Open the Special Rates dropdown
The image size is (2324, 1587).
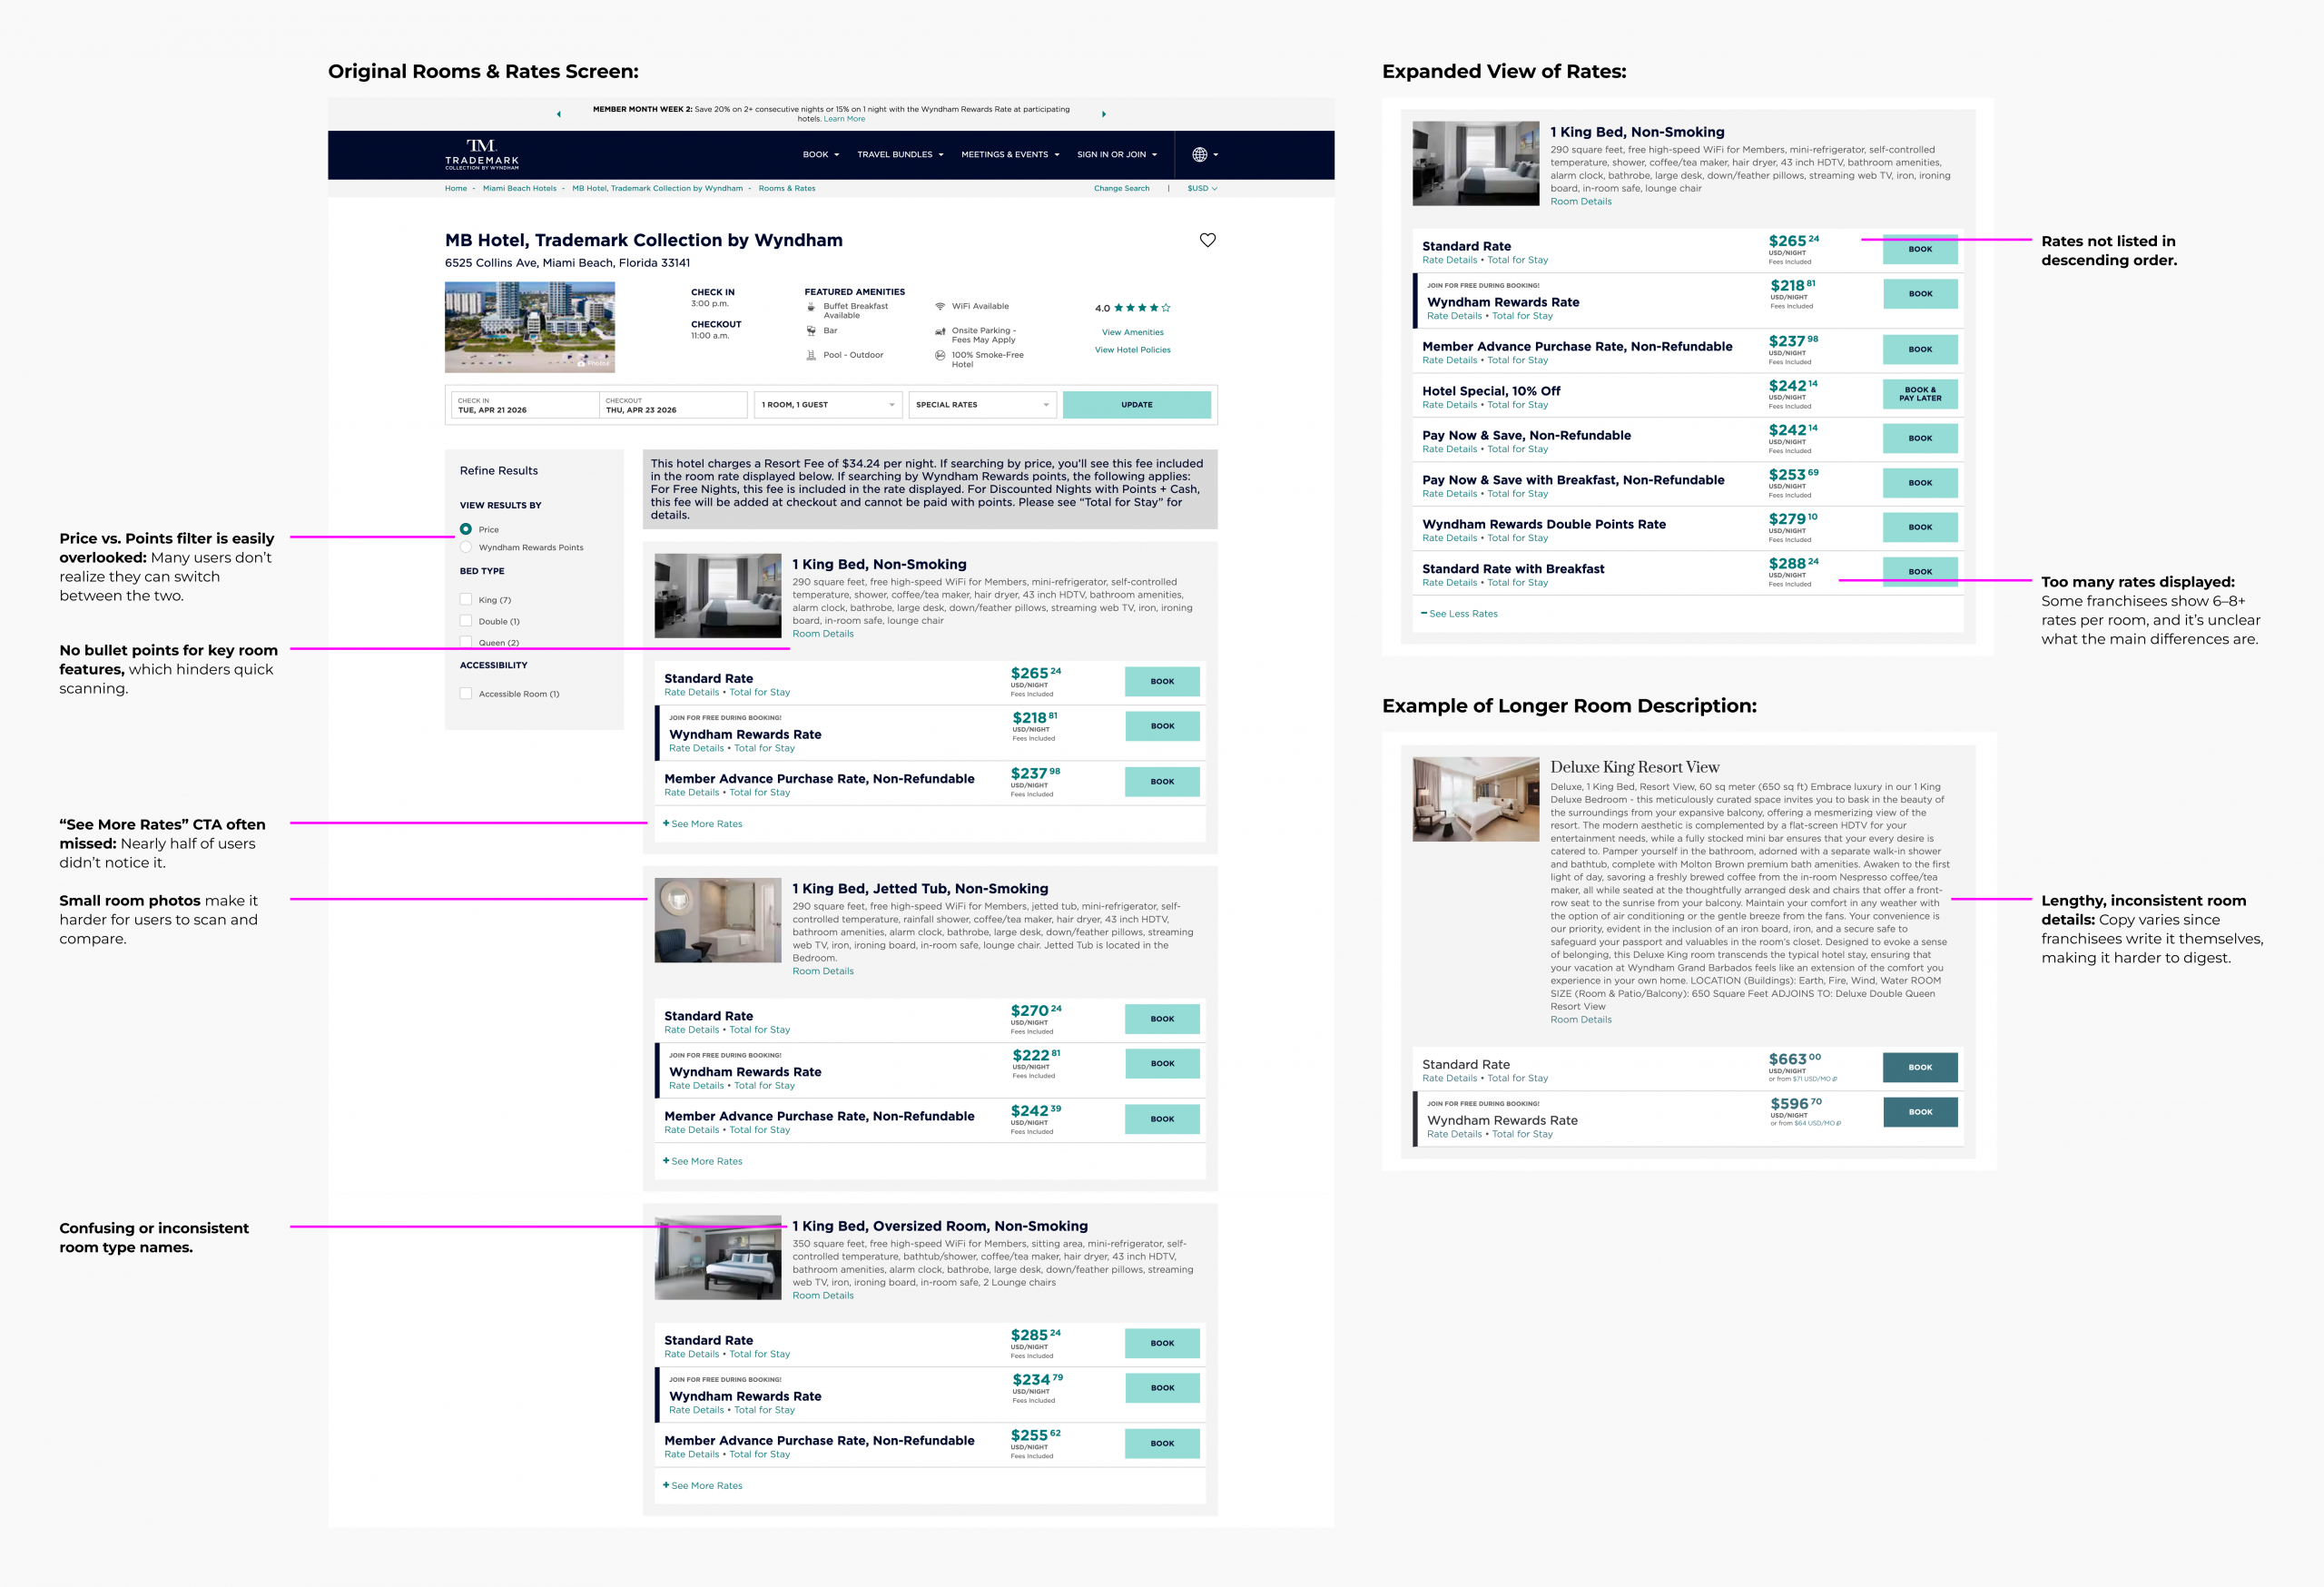[982, 405]
